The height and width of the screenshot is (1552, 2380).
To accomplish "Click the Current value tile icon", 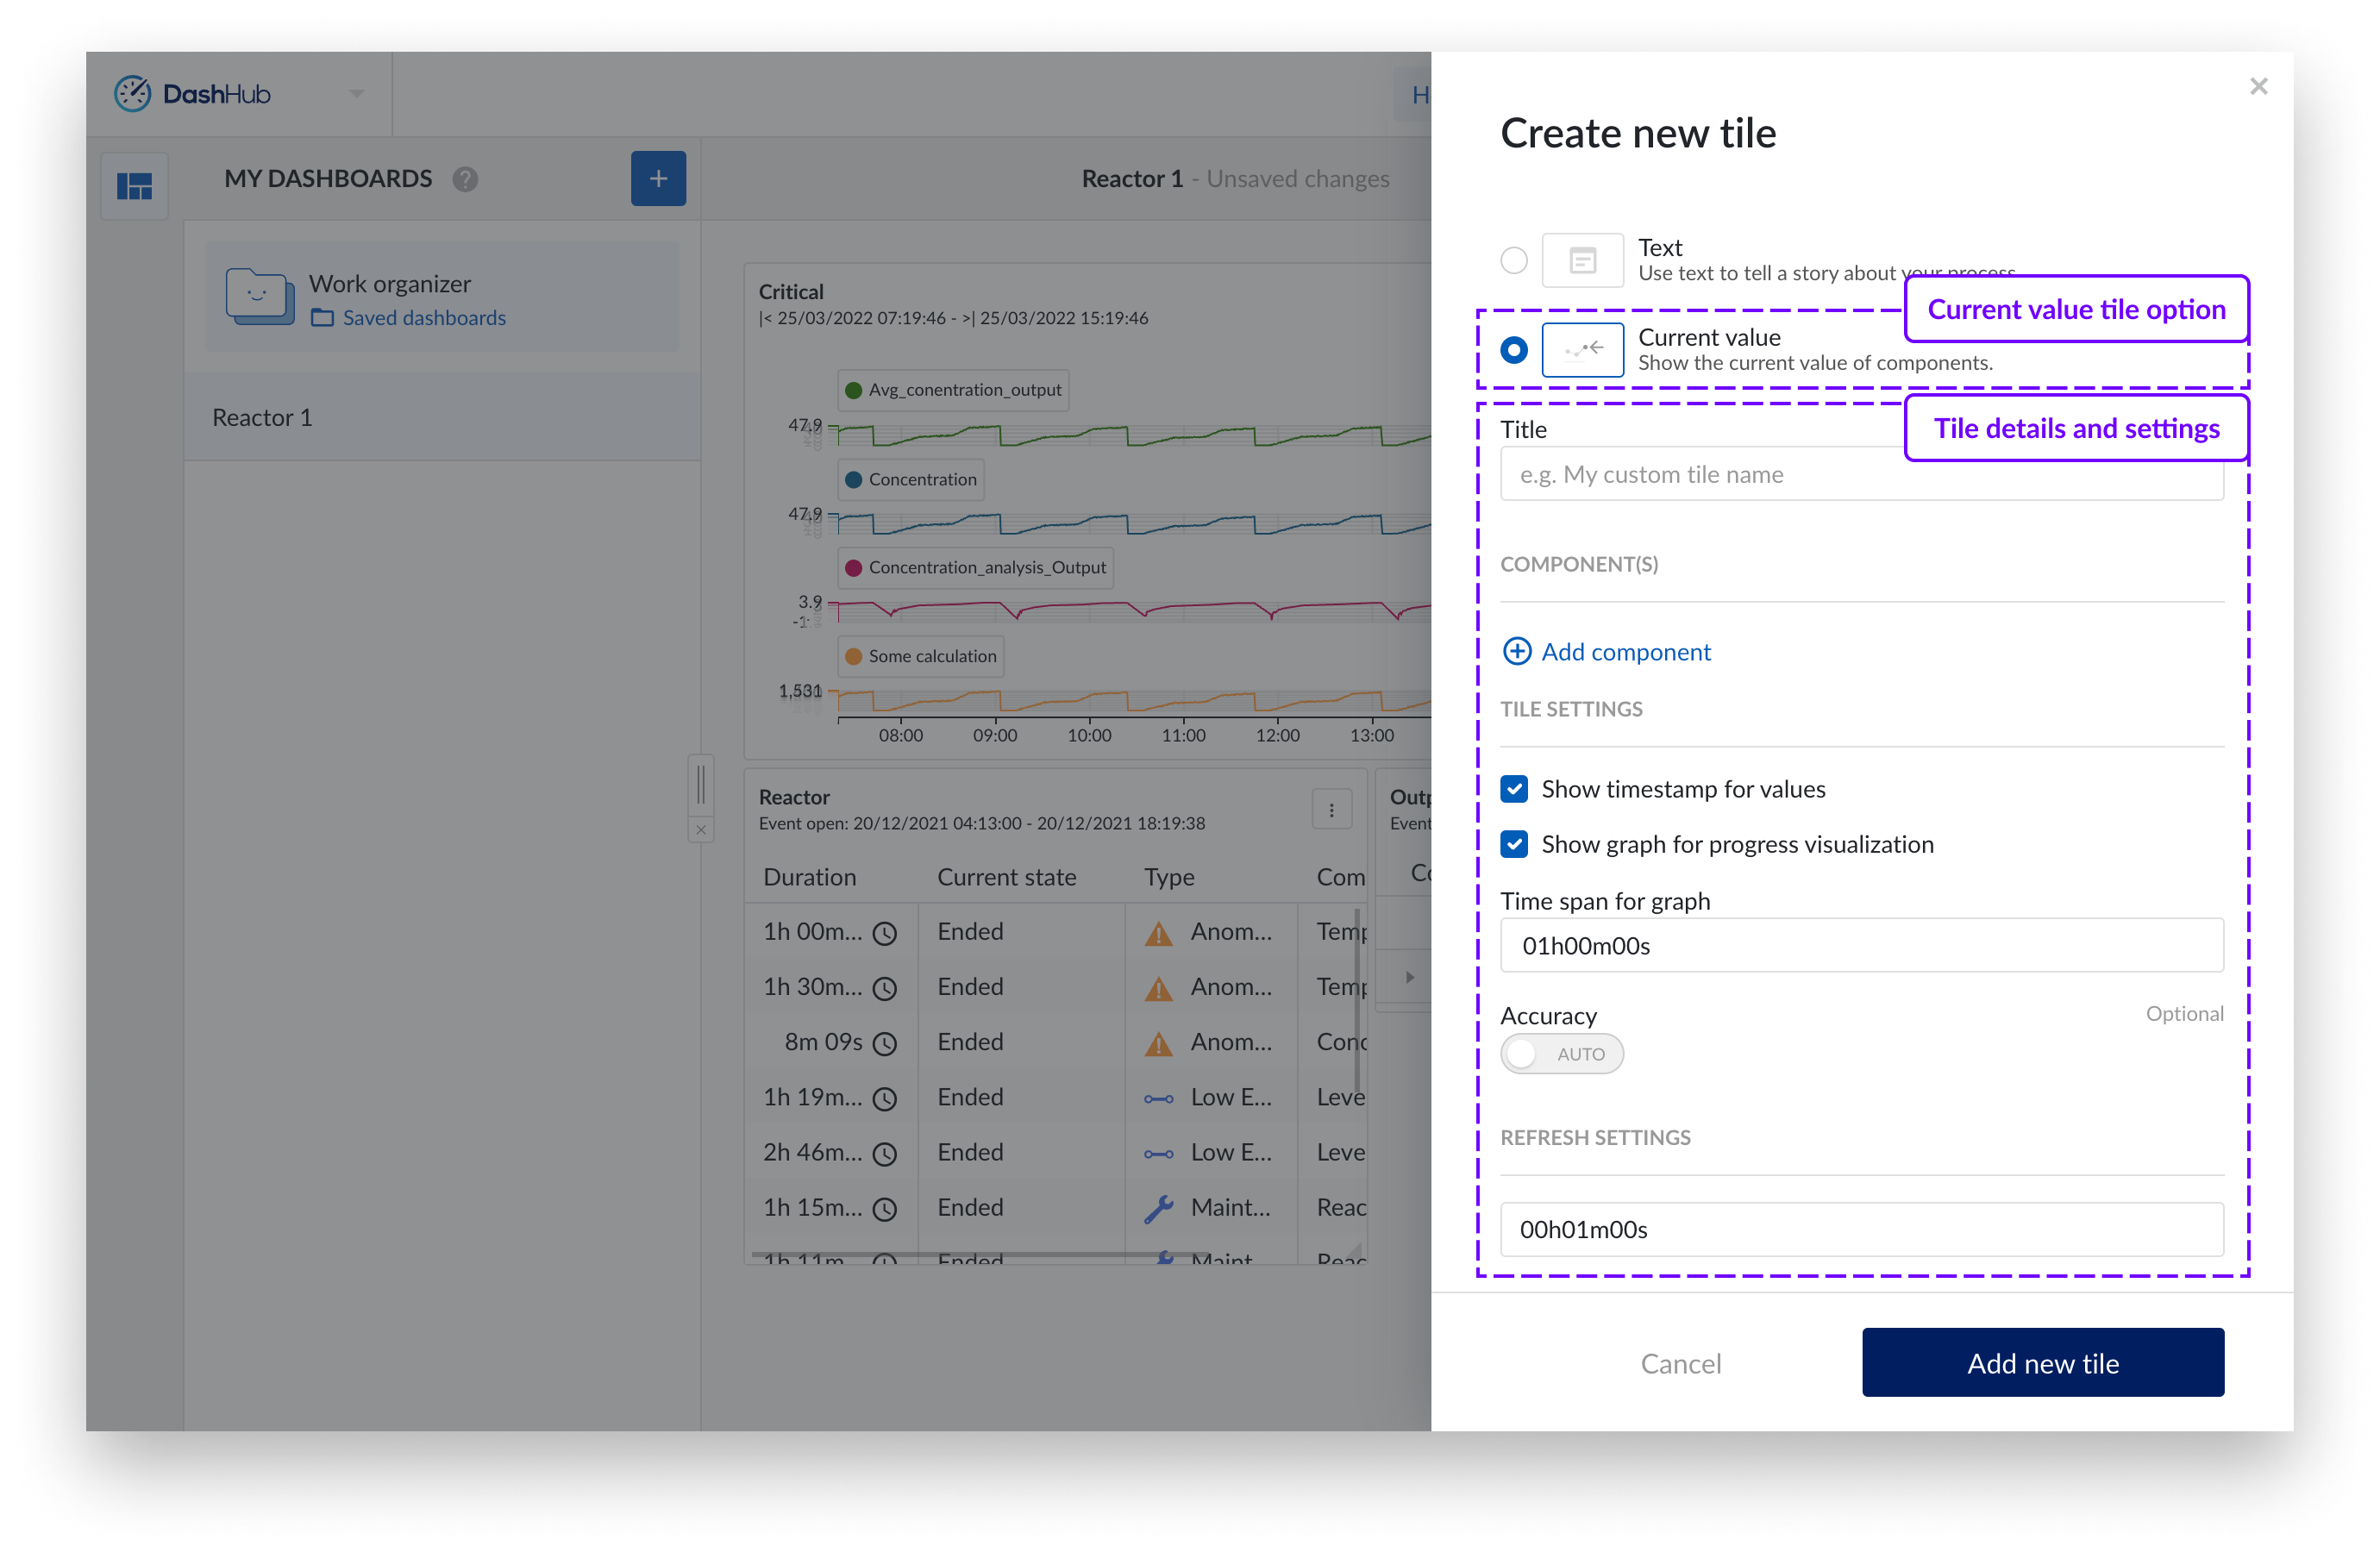I will tap(1582, 350).
